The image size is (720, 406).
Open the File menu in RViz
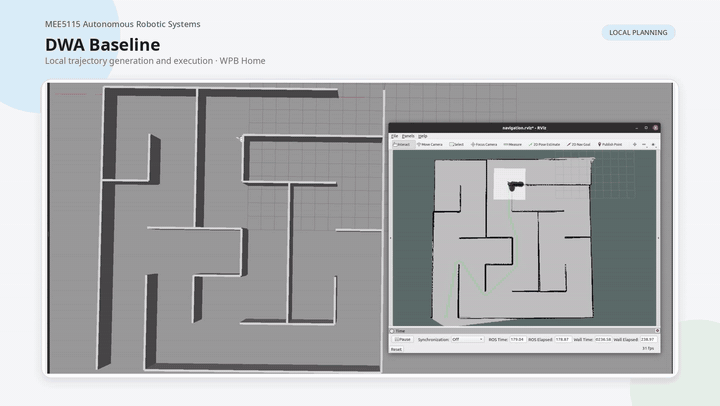click(394, 136)
